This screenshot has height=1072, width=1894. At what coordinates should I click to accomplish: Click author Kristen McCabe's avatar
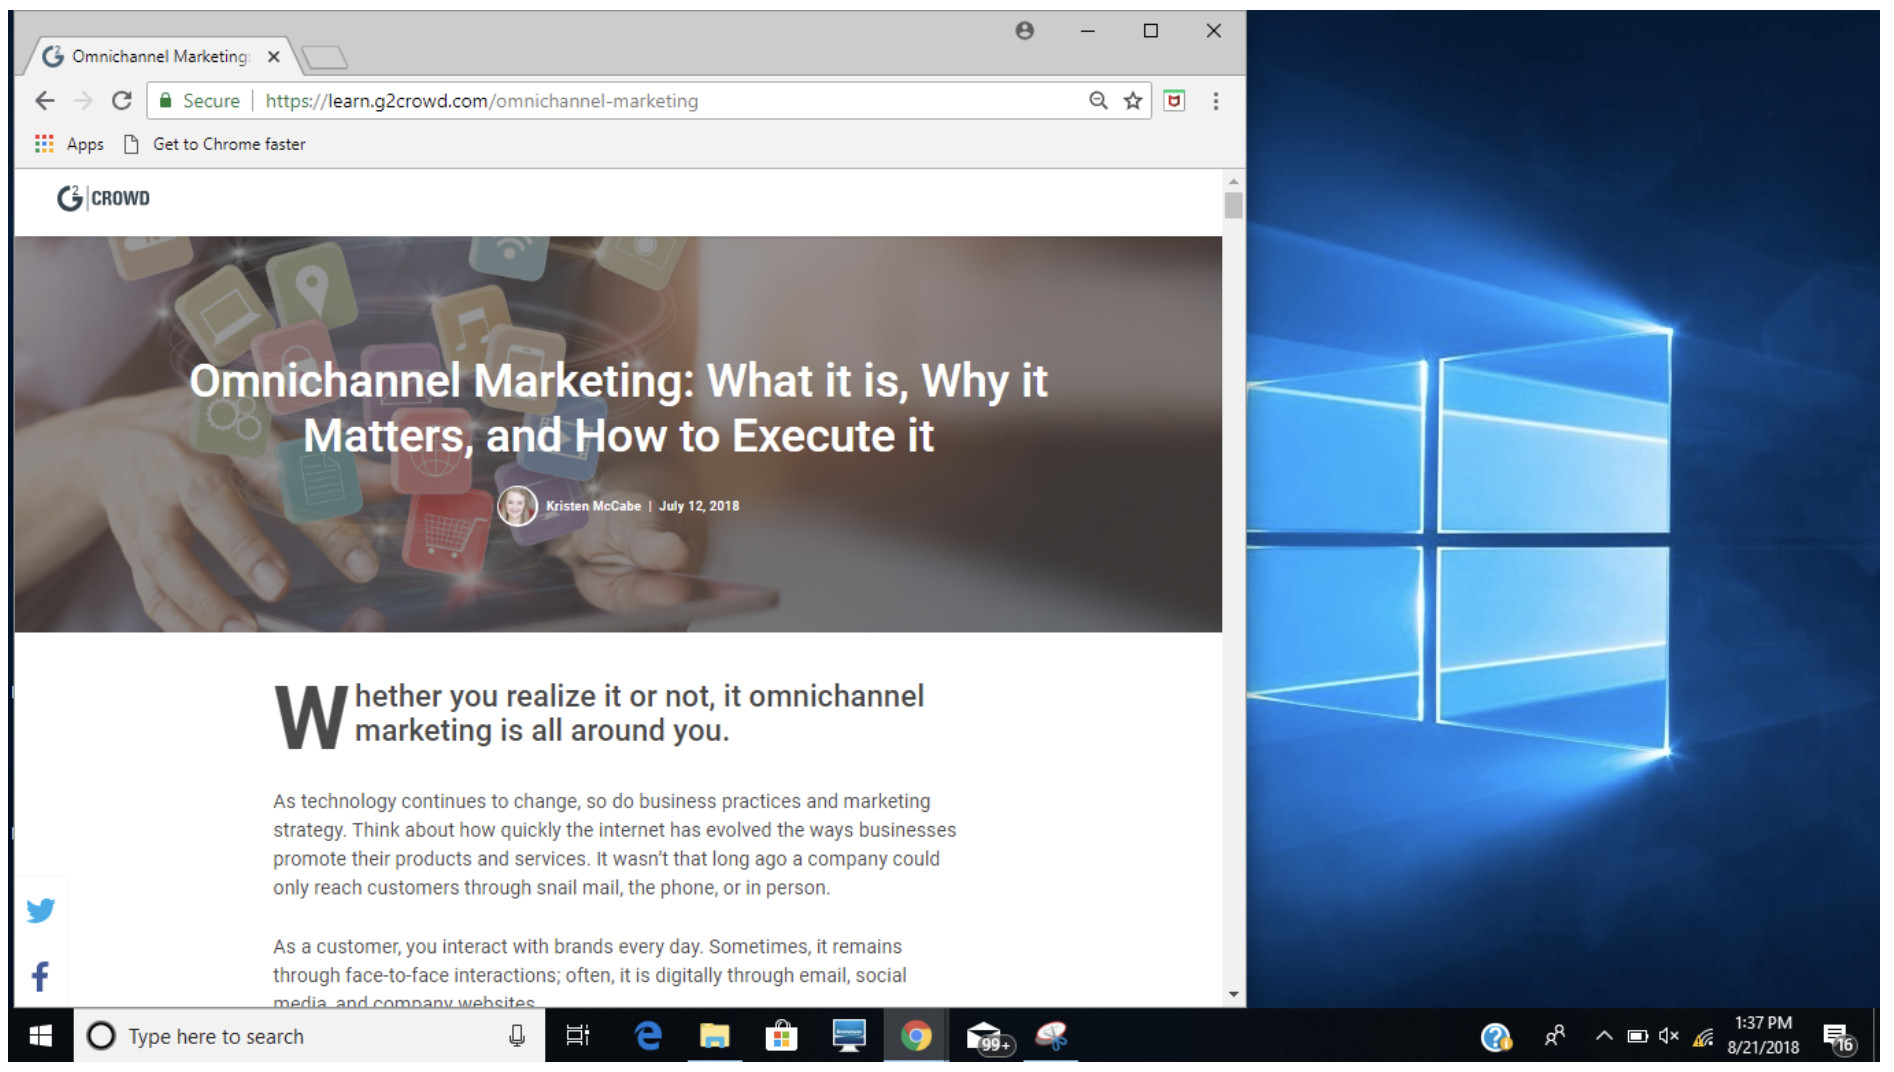[518, 506]
